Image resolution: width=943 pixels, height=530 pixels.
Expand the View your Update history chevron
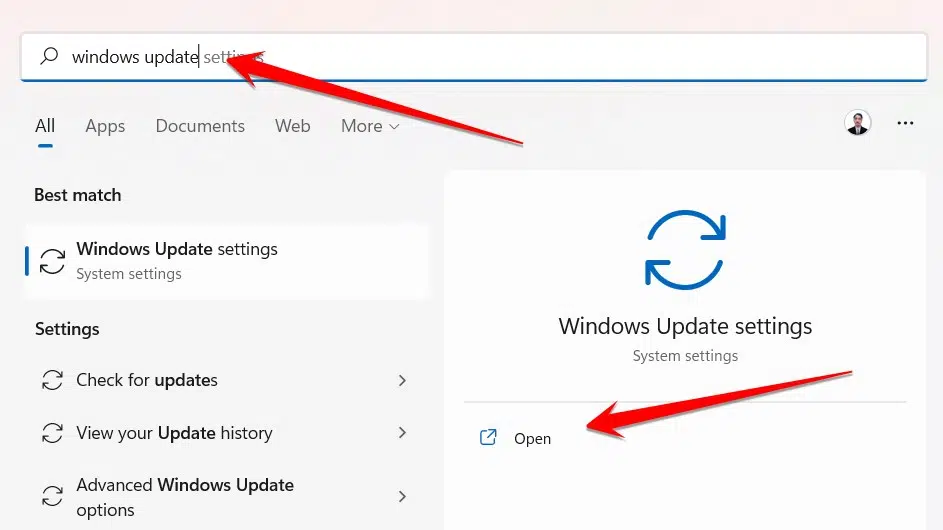pyautogui.click(x=402, y=433)
